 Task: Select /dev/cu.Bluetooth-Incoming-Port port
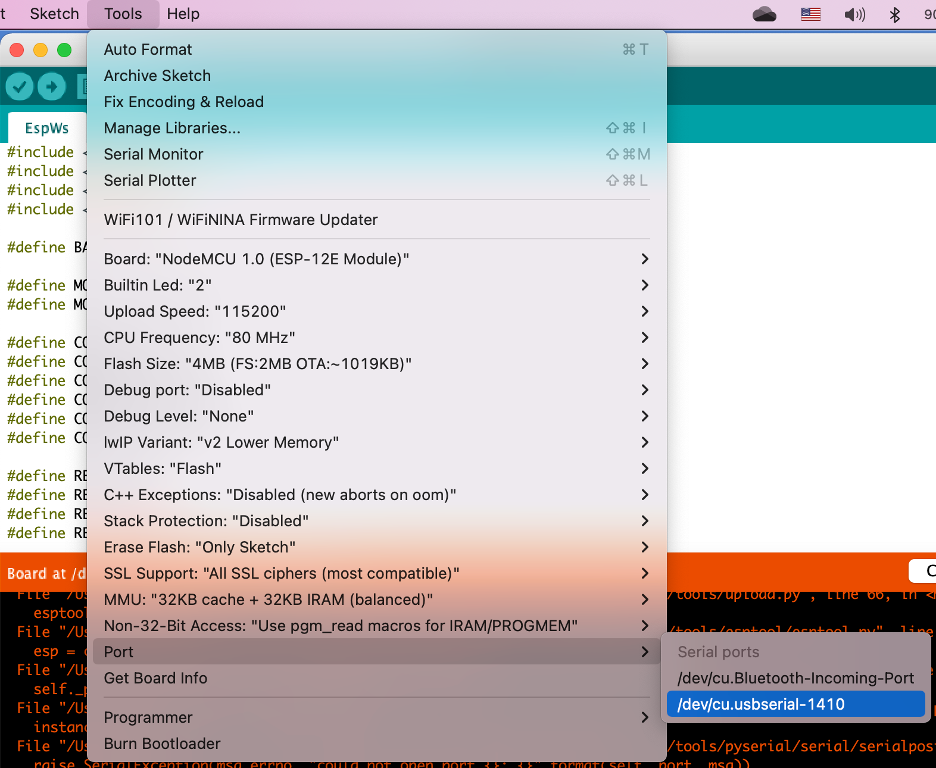795,678
